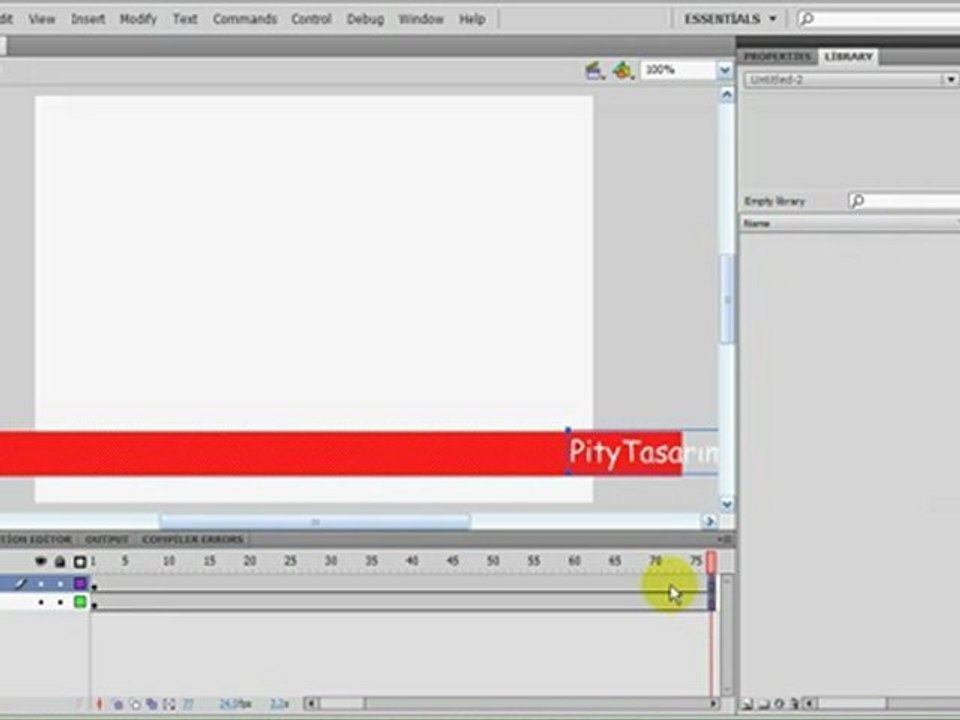
Task: Click the timeline horizontal scrollbar thumb
Action: pos(342,703)
